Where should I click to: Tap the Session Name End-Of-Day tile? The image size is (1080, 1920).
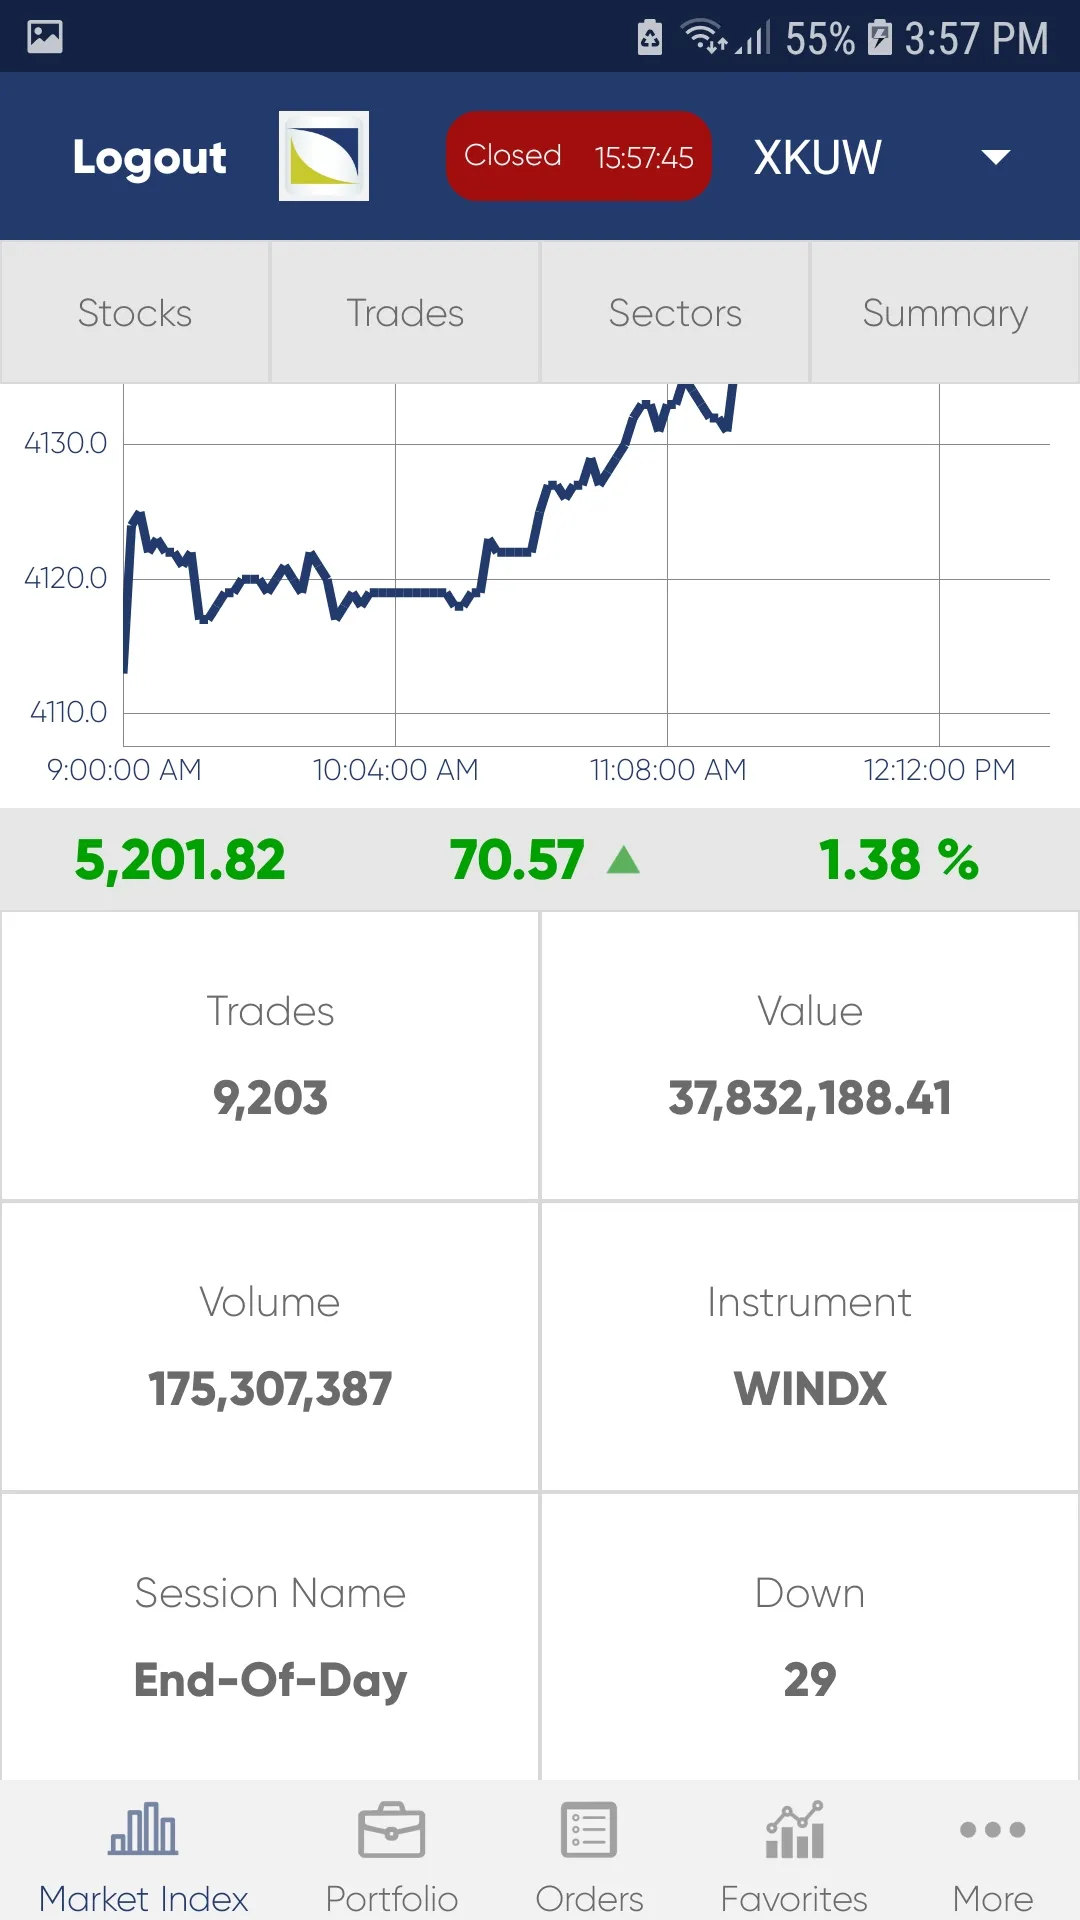click(x=270, y=1637)
